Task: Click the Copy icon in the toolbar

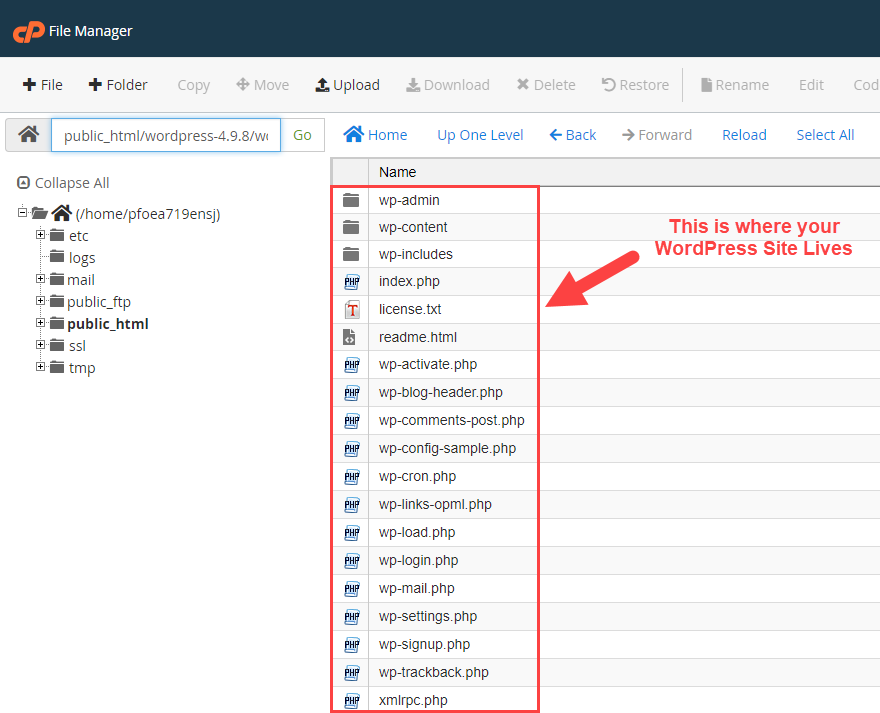Action: coord(193,85)
